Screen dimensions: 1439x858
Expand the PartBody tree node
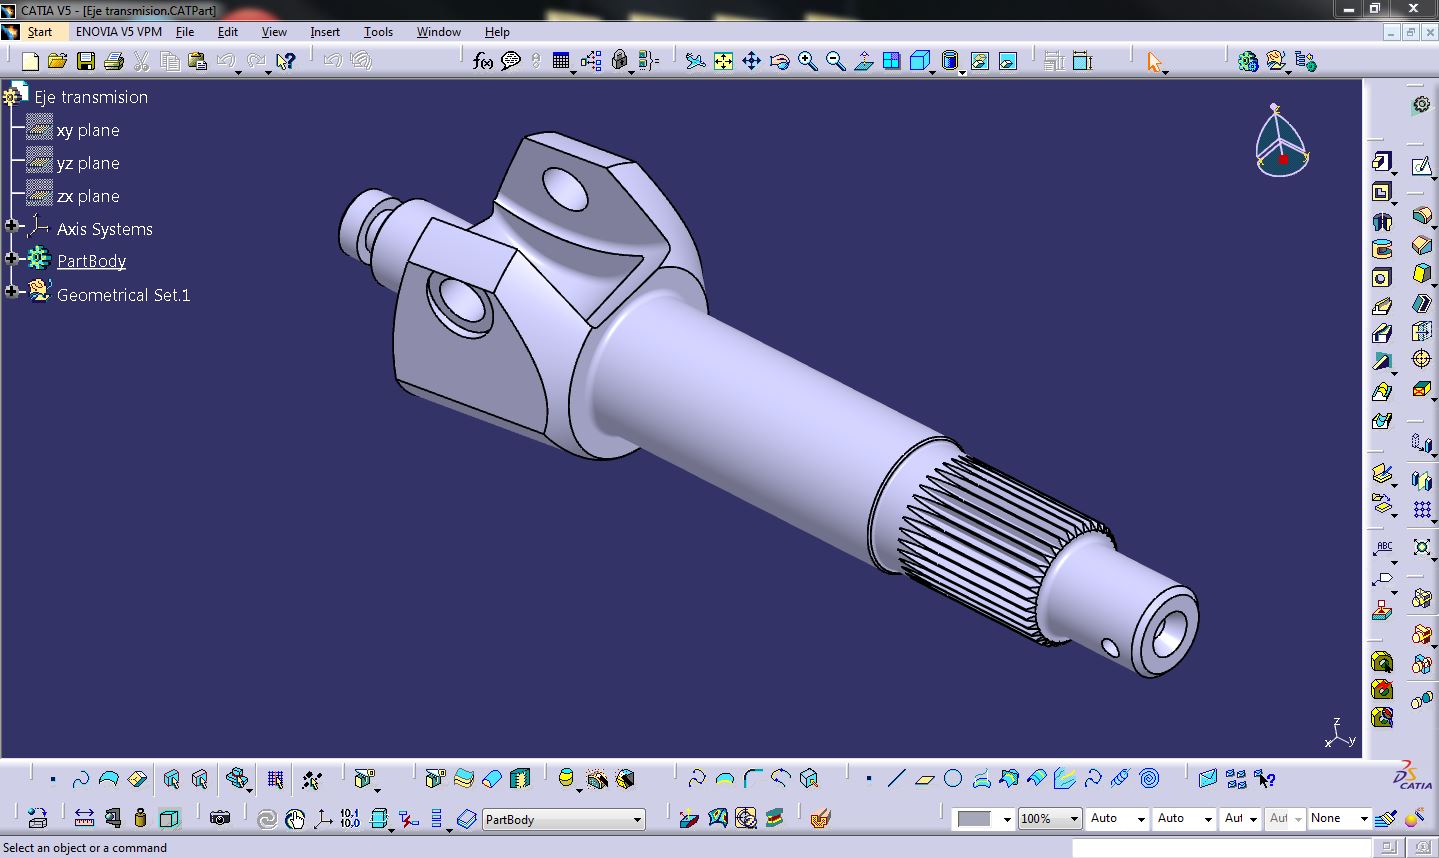[12, 259]
